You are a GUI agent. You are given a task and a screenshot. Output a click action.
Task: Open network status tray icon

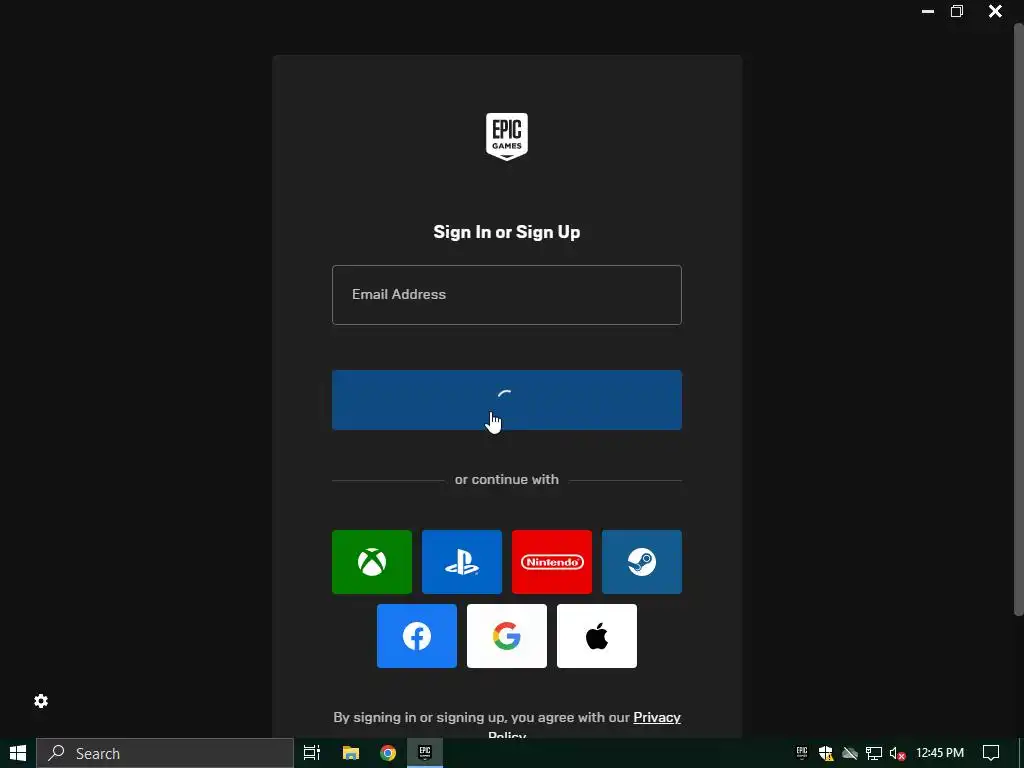coord(874,753)
